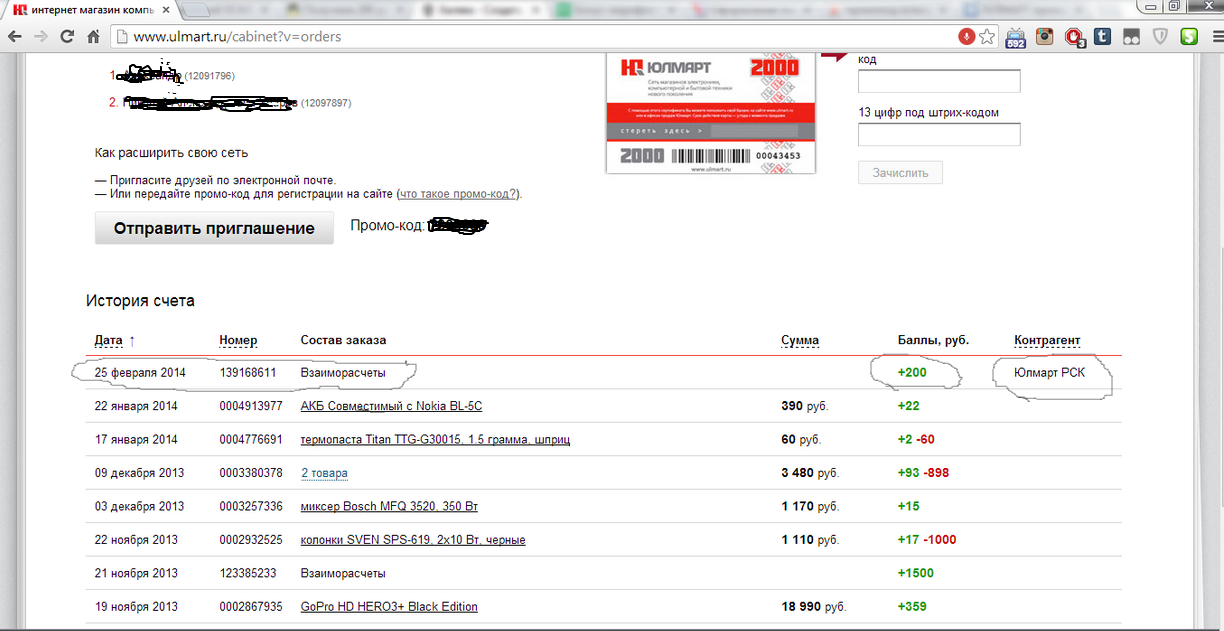Screen dimensions: 1224x631
Task: Sort the history by Дата column
Action: pos(108,340)
